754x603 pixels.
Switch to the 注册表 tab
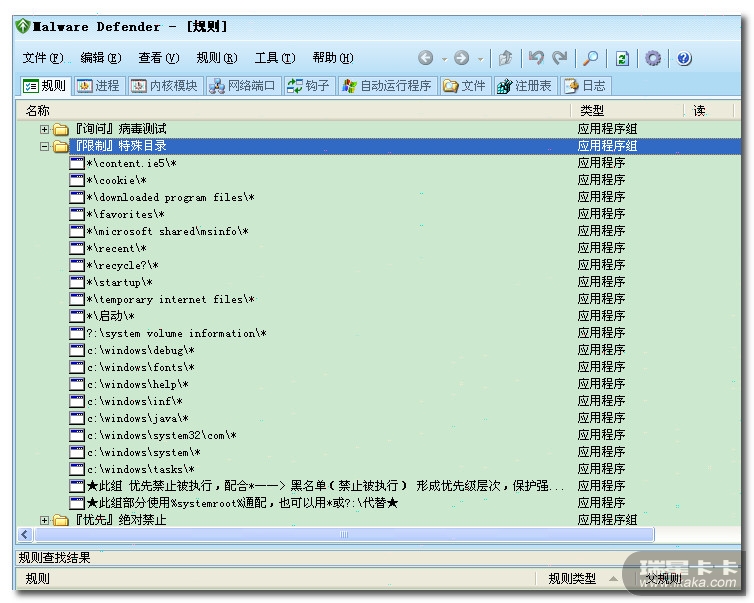pos(525,86)
